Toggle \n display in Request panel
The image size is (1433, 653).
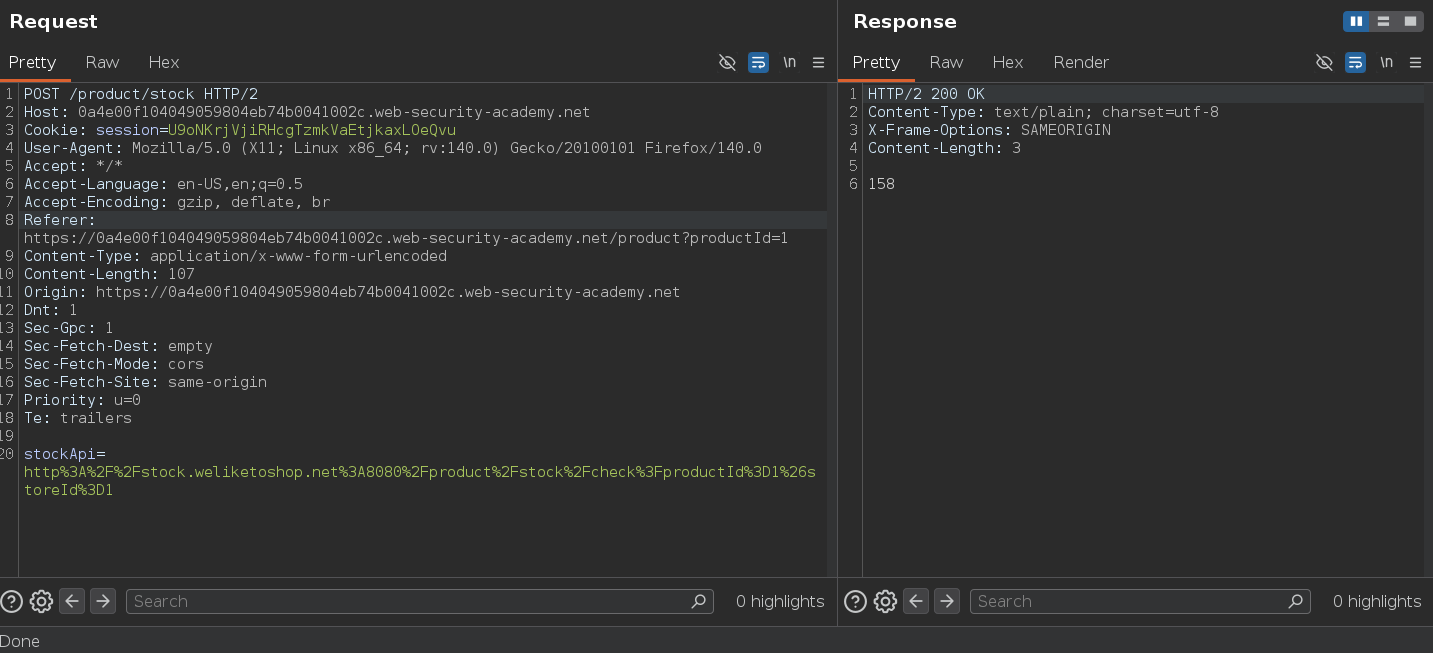click(x=789, y=62)
